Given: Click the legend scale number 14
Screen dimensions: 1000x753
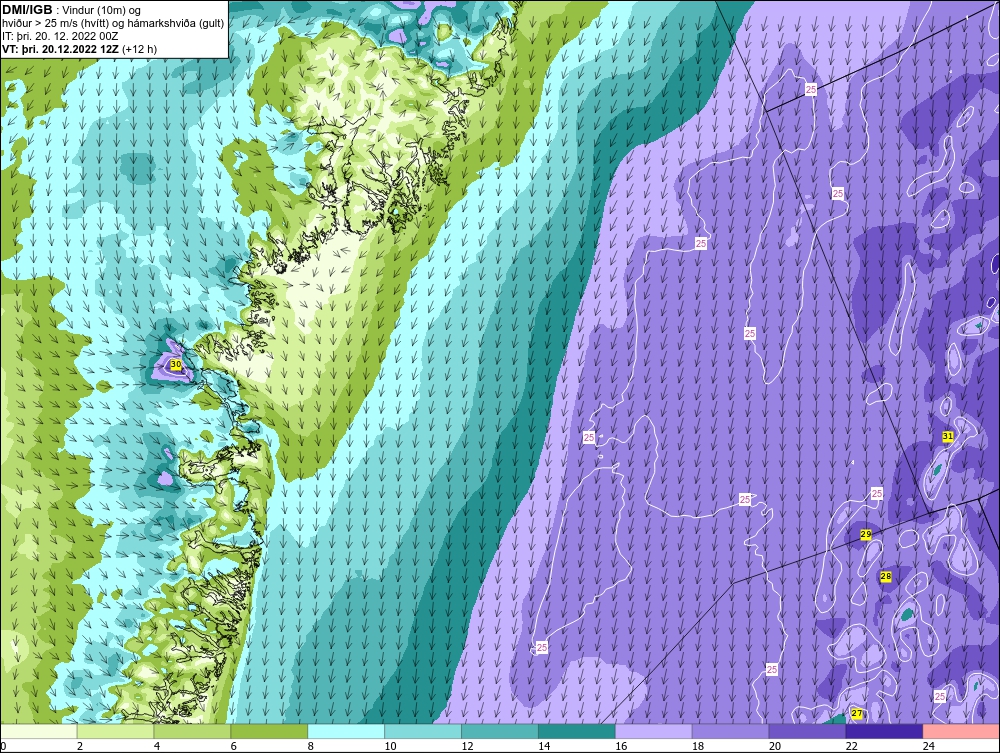Looking at the screenshot, I should 544,746.
